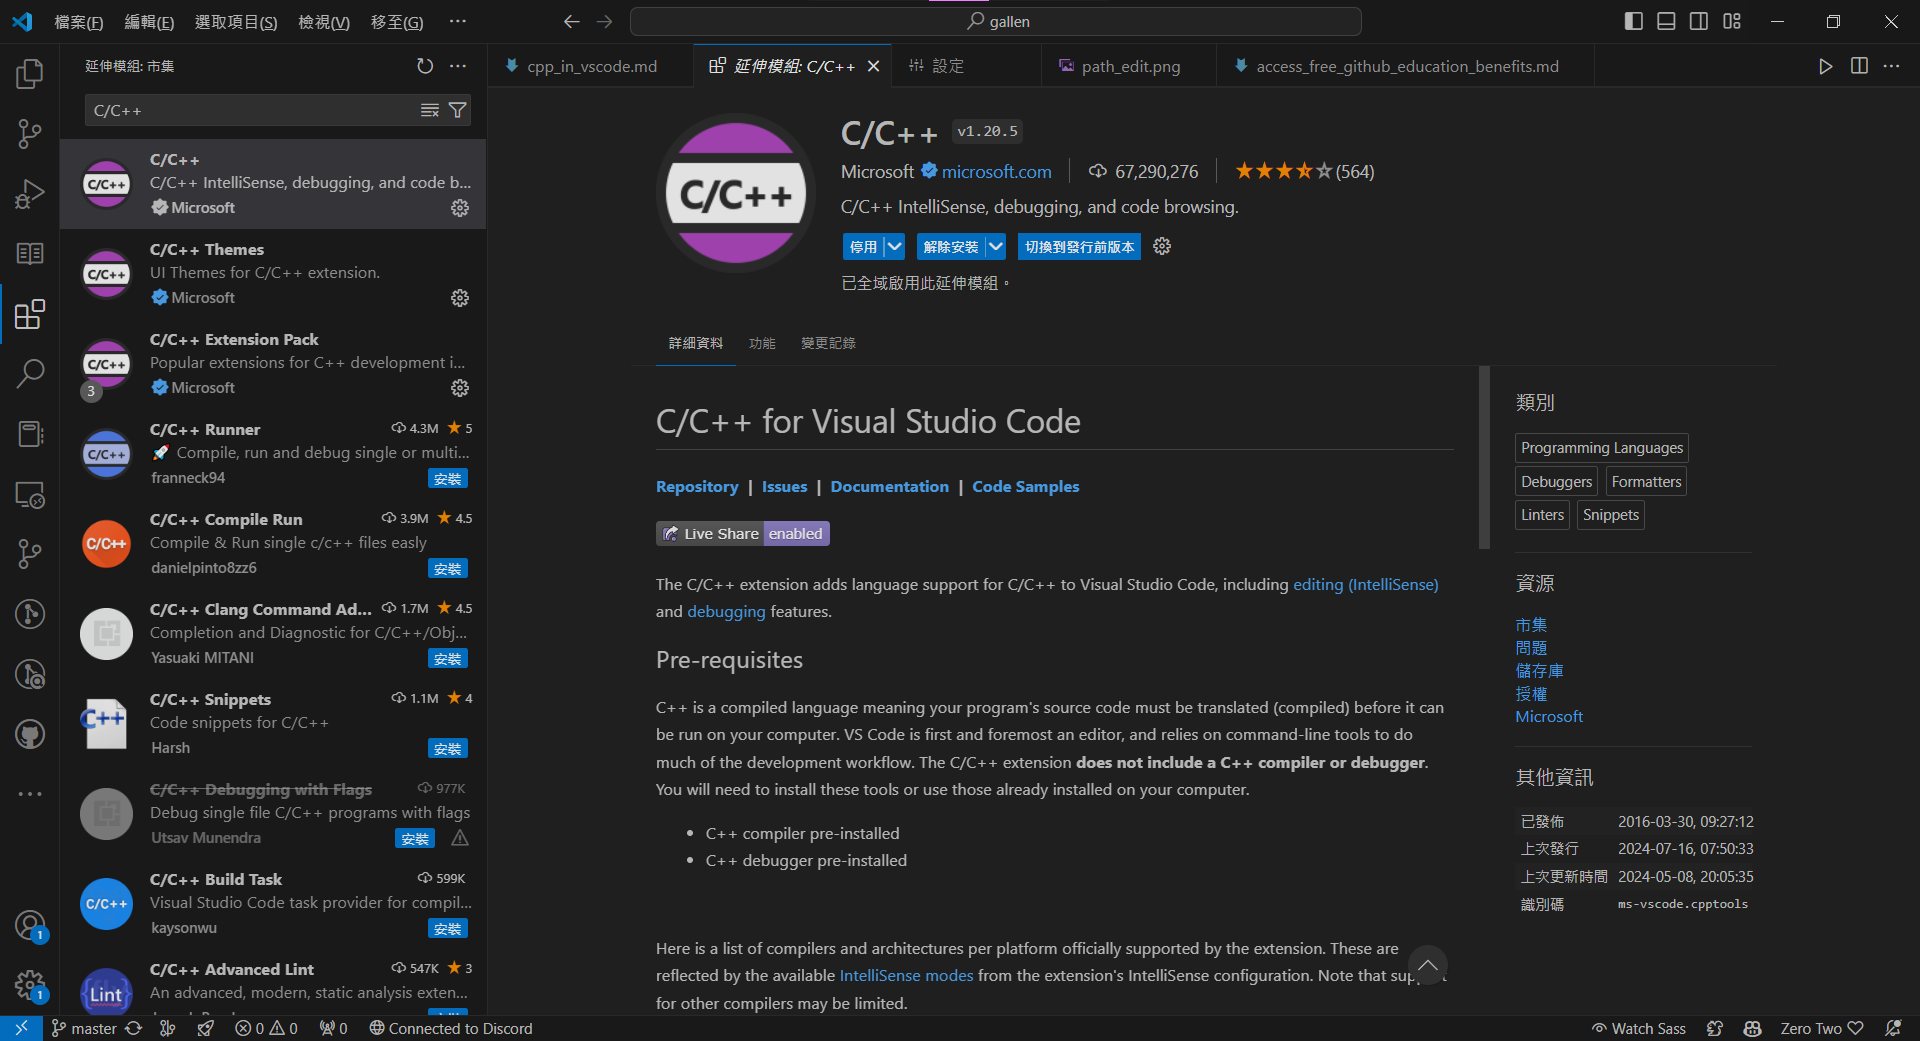
Task: Open the Source Control view
Action: [30, 133]
